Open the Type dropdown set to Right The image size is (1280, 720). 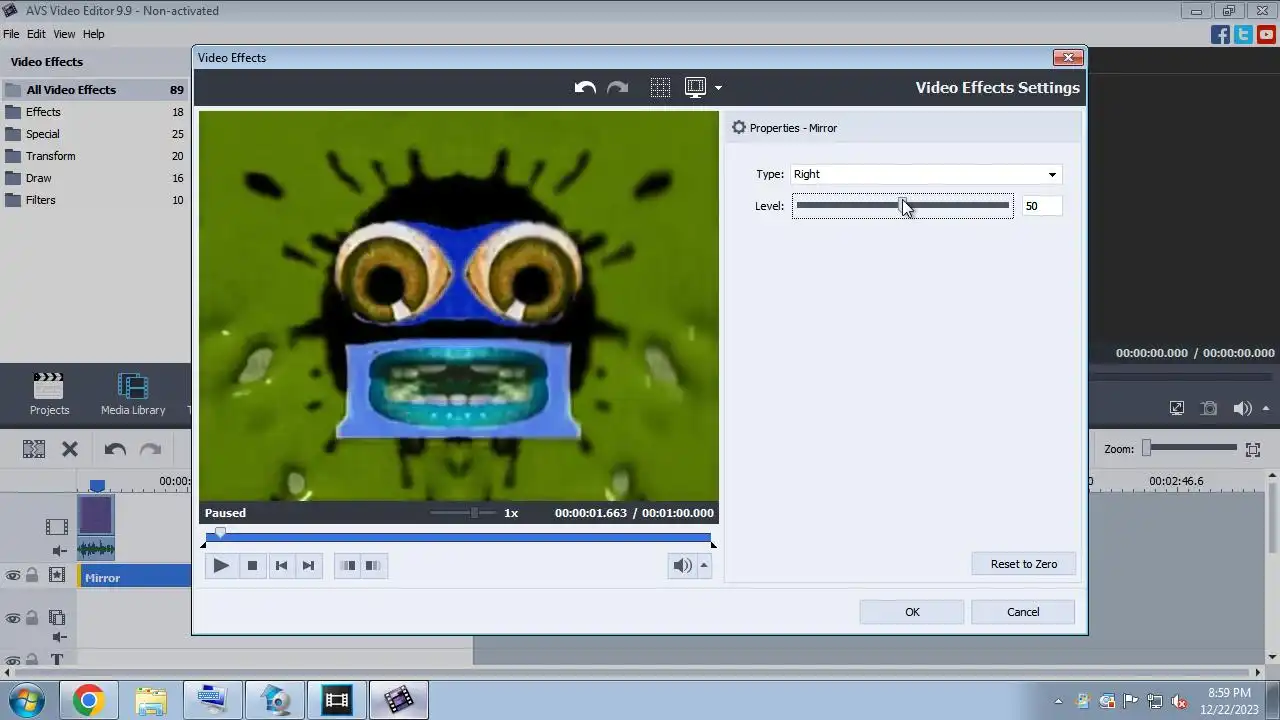coord(925,174)
